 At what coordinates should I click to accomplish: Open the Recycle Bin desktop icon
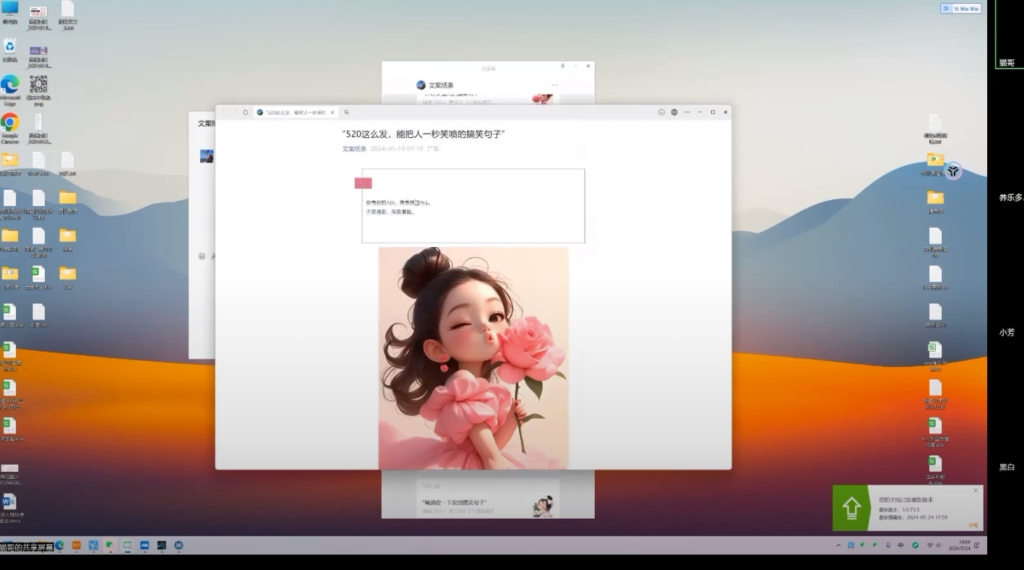10,47
